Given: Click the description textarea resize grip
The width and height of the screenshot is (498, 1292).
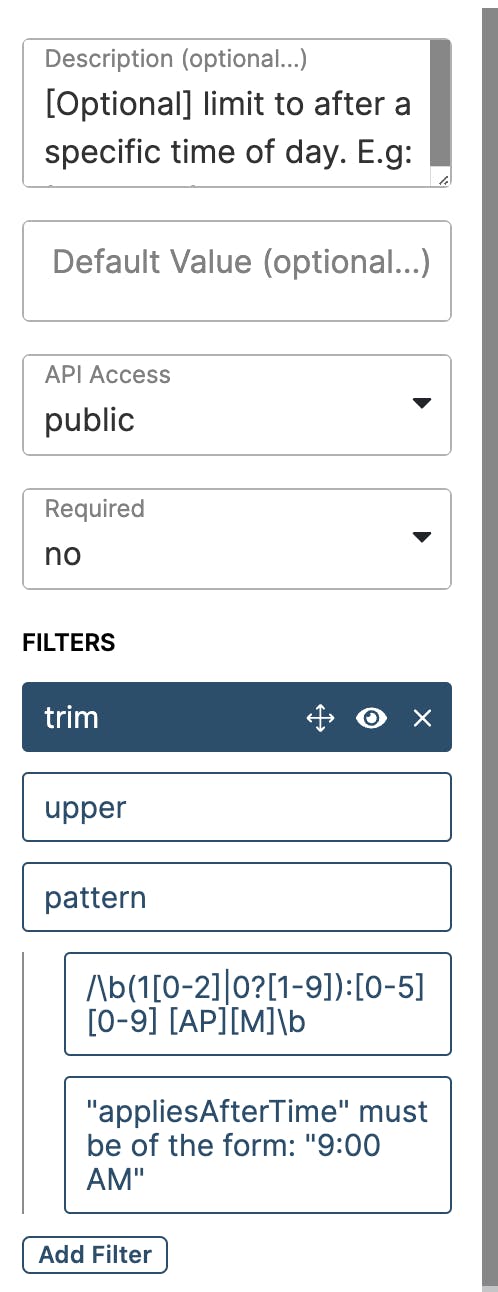Looking at the screenshot, I should 443,179.
